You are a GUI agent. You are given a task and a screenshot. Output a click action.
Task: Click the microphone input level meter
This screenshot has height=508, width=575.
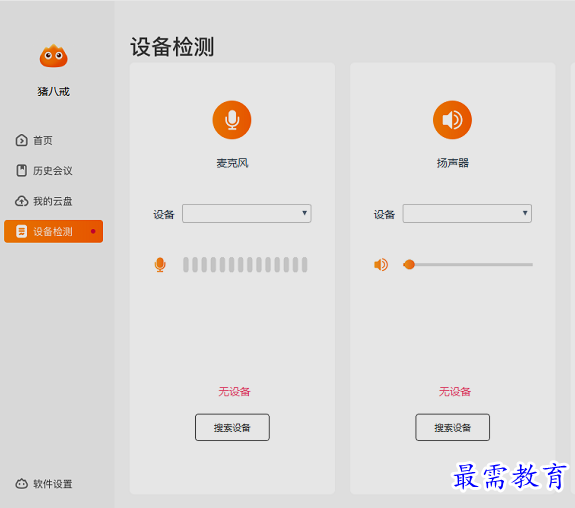coord(245,264)
